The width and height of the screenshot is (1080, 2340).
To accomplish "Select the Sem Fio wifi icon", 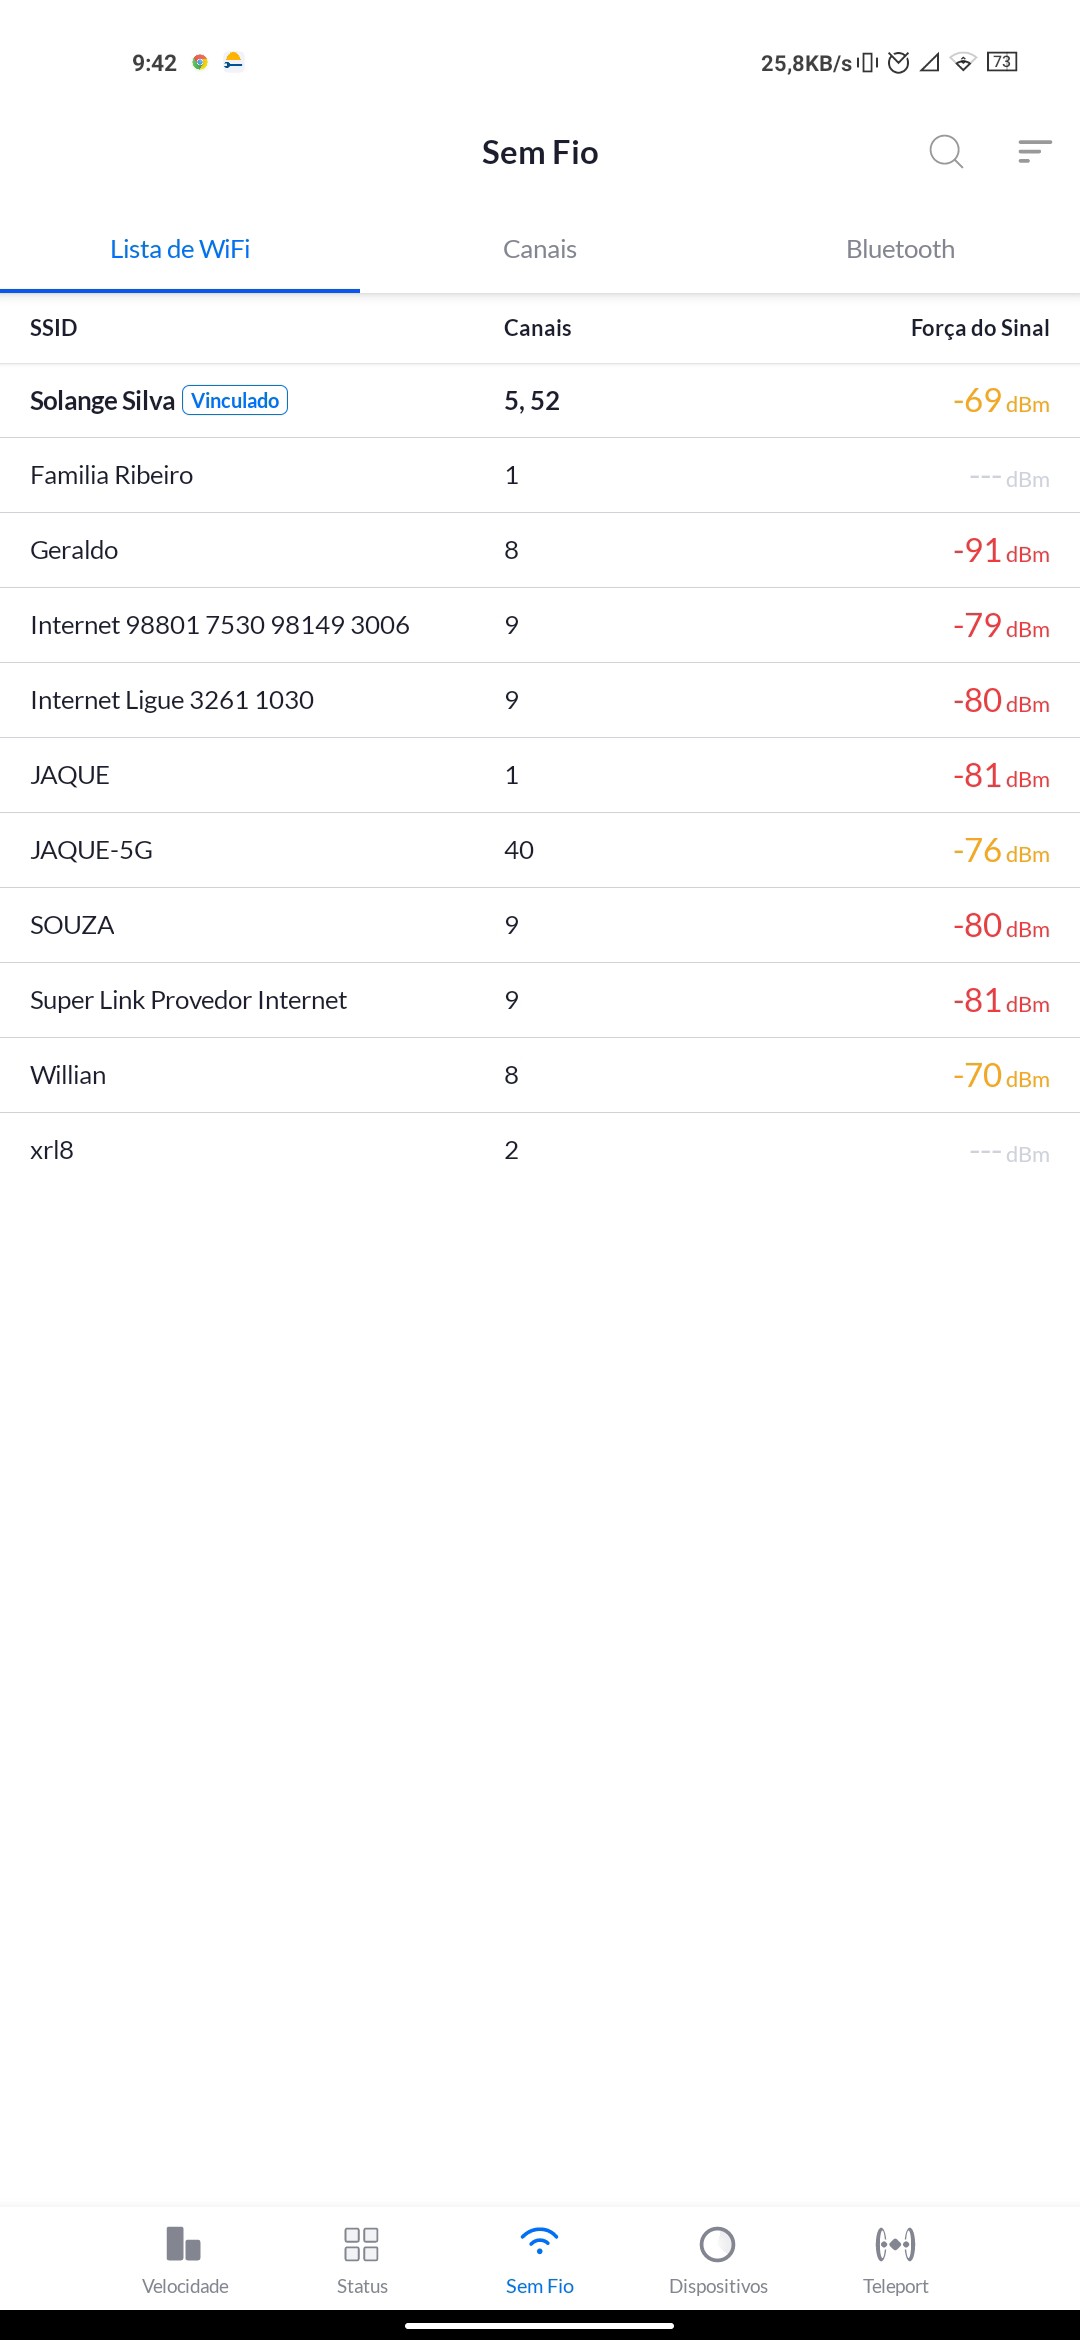I will 540,2244.
